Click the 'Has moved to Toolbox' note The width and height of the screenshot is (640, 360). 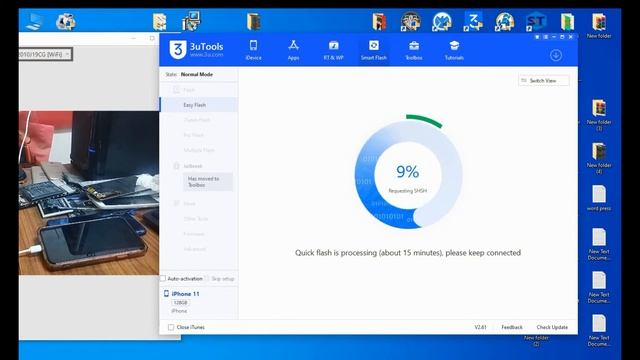208,182
